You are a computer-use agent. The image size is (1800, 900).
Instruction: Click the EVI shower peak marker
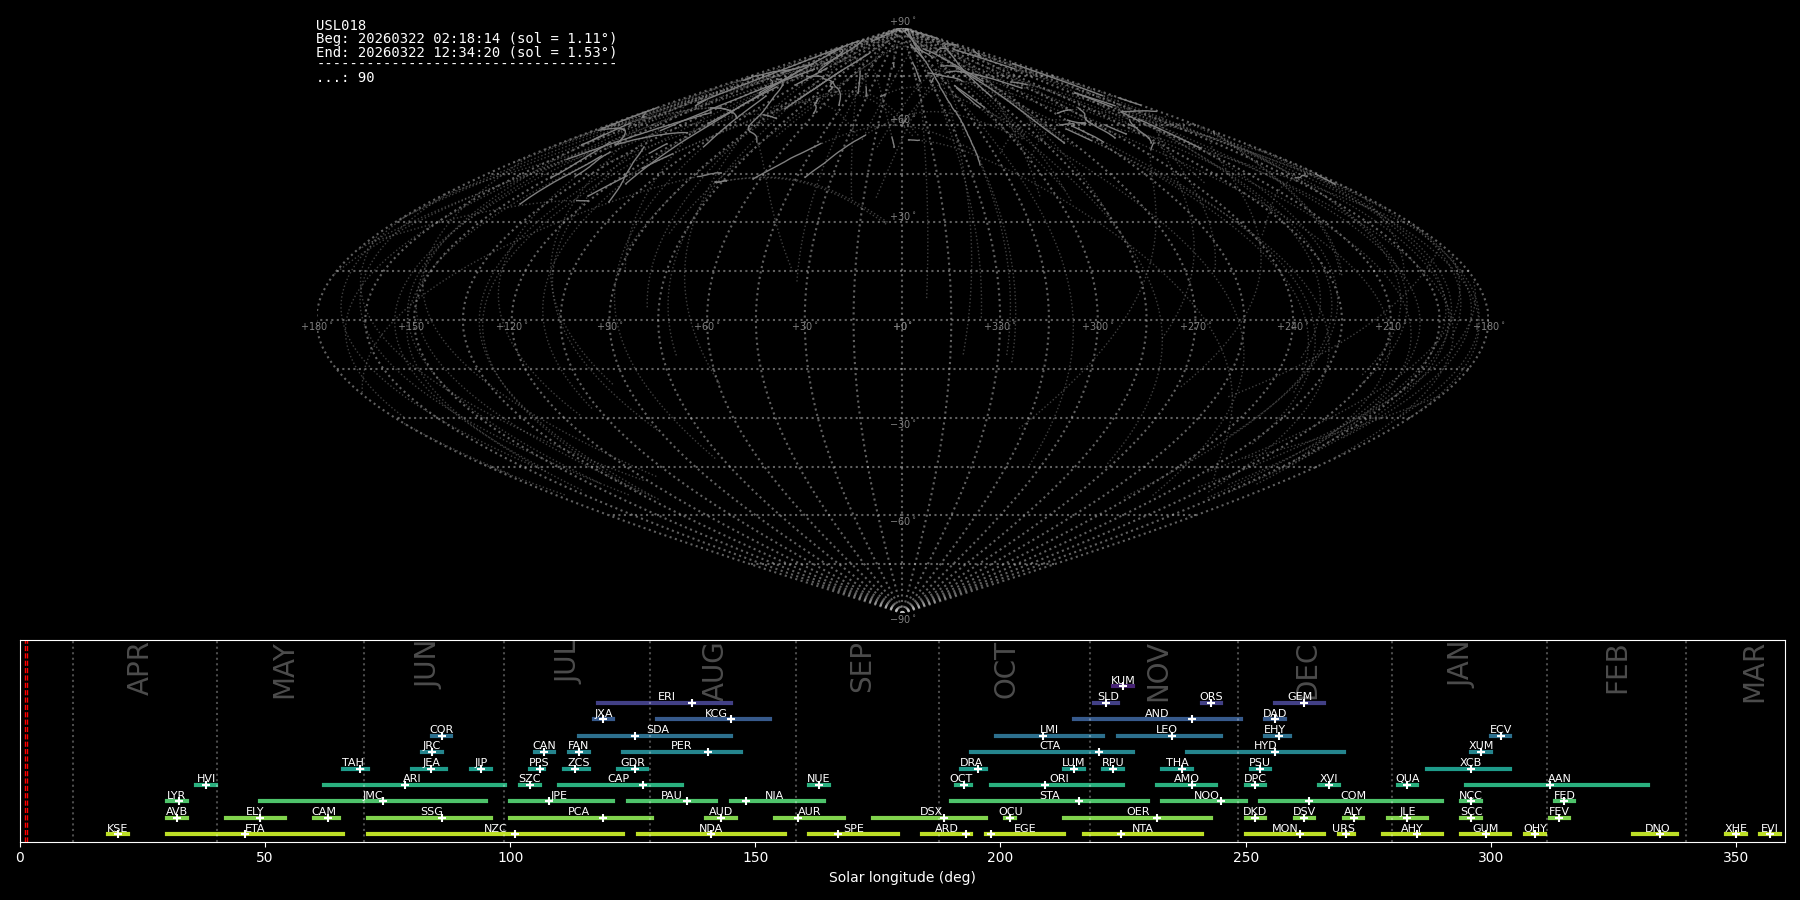click(1770, 834)
